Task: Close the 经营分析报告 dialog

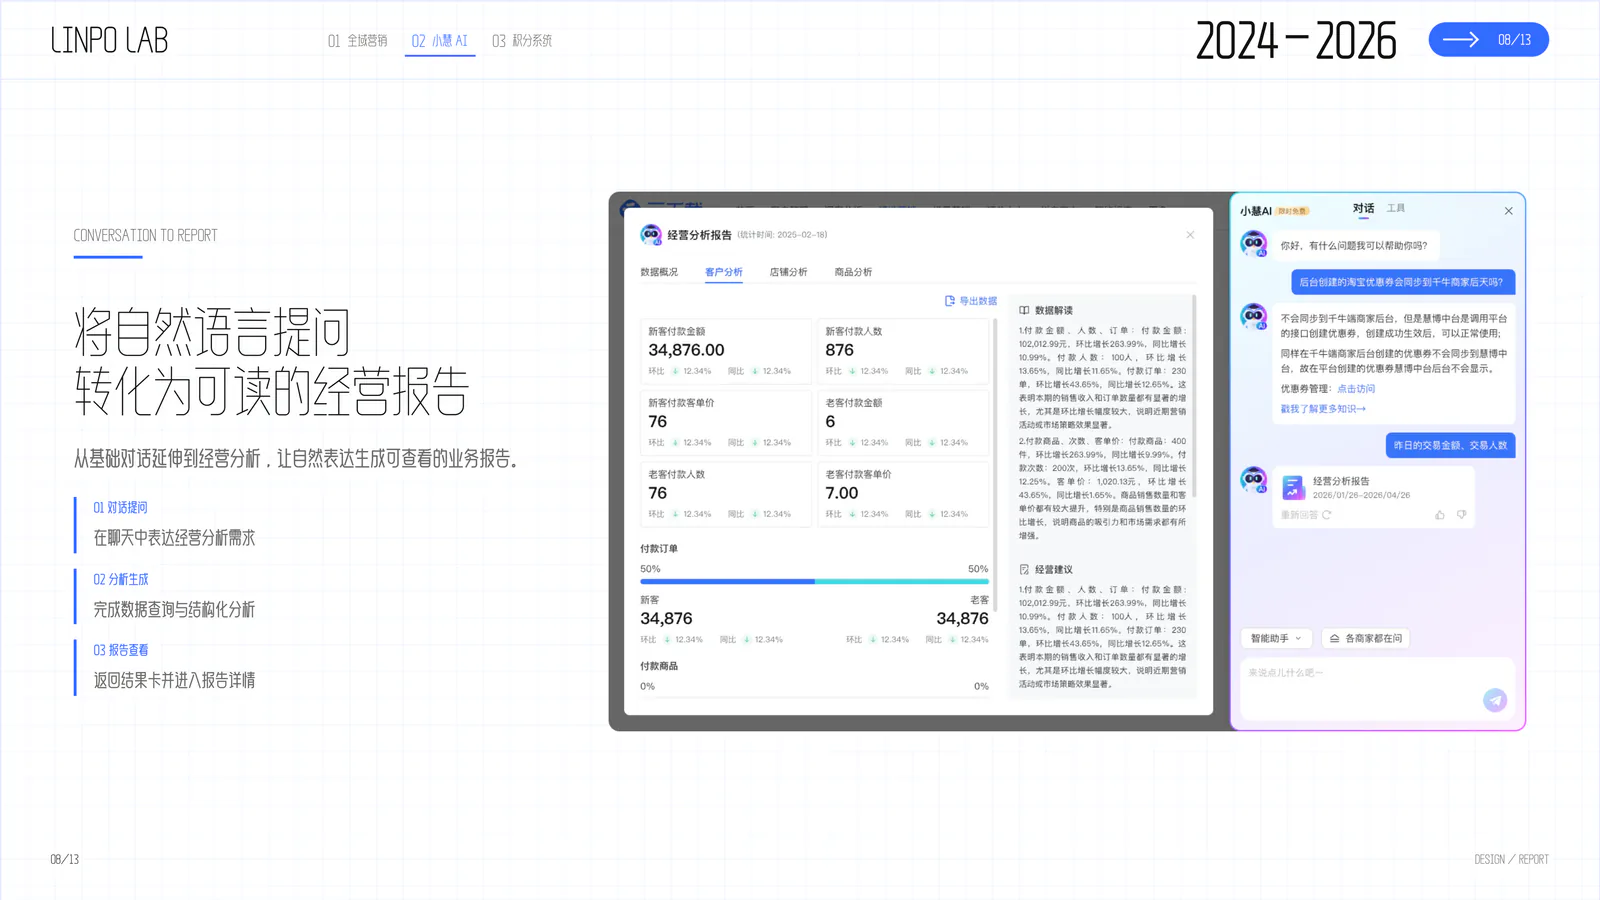Action: [x=1190, y=235]
